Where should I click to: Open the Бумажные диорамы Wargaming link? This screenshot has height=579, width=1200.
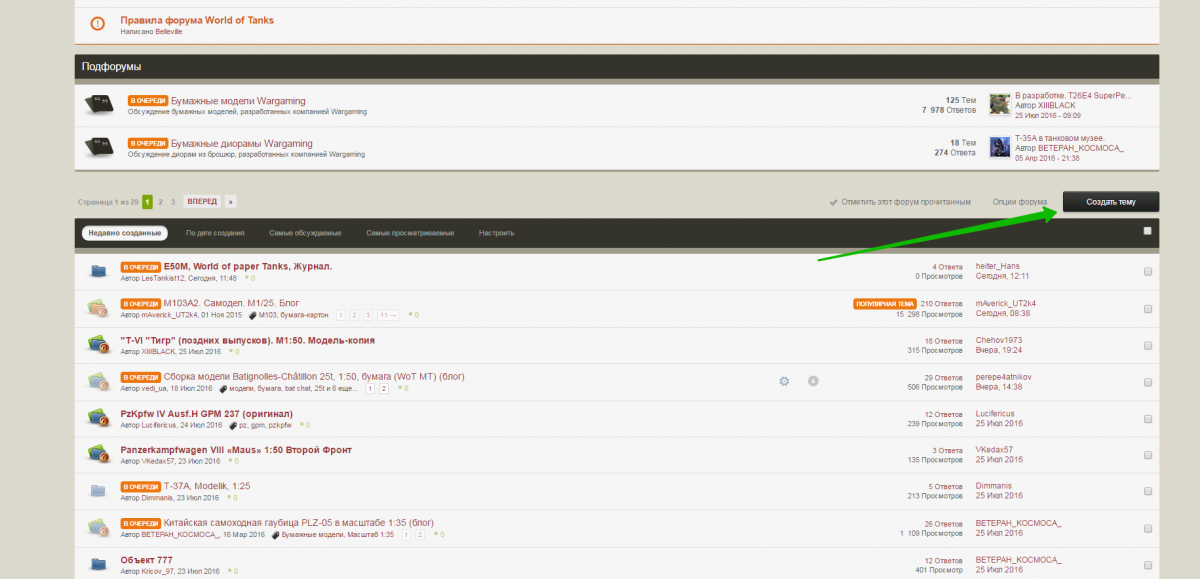coord(242,143)
